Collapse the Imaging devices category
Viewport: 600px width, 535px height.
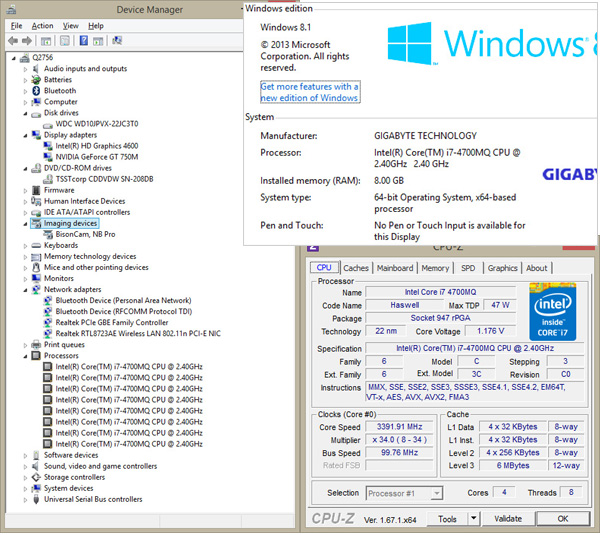pyautogui.click(x=25, y=224)
